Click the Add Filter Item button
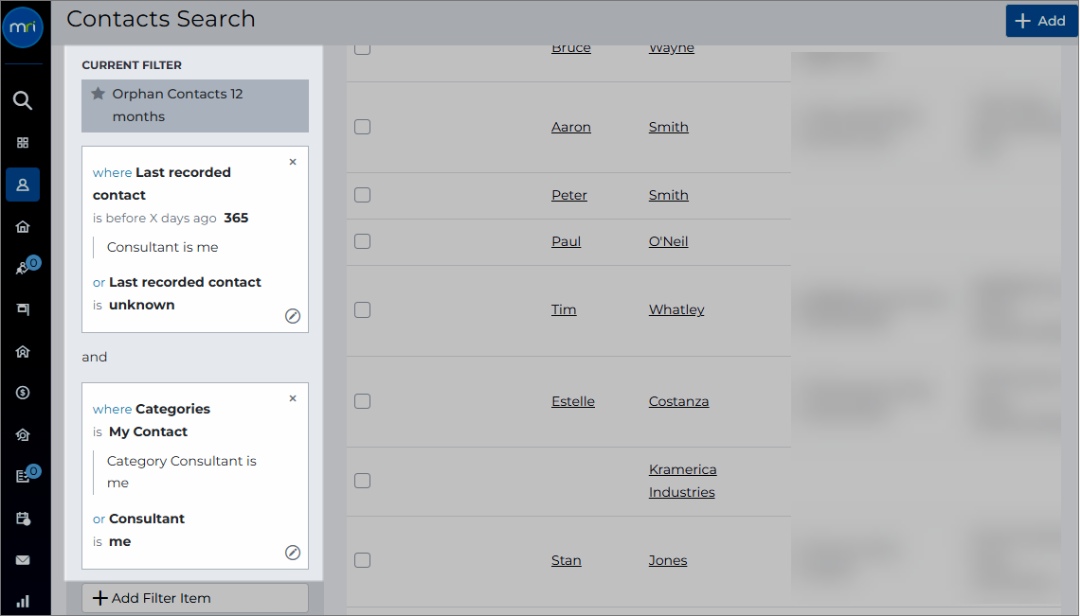1080x616 pixels. [x=195, y=598]
